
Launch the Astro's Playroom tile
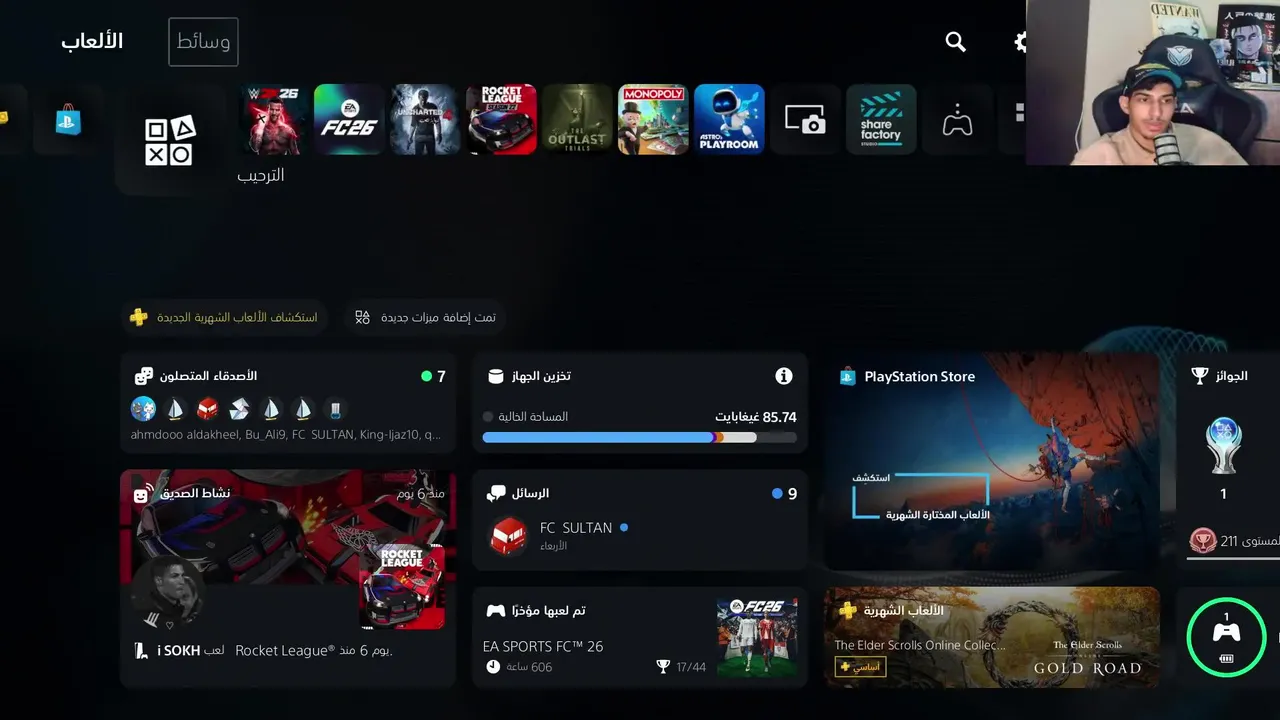pos(729,119)
